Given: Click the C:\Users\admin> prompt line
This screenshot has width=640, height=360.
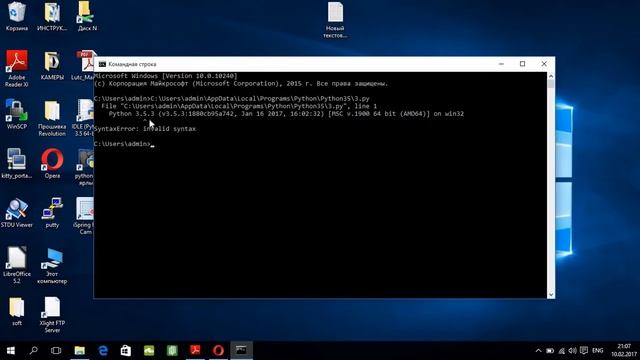Looking at the screenshot, I should click(x=124, y=144).
